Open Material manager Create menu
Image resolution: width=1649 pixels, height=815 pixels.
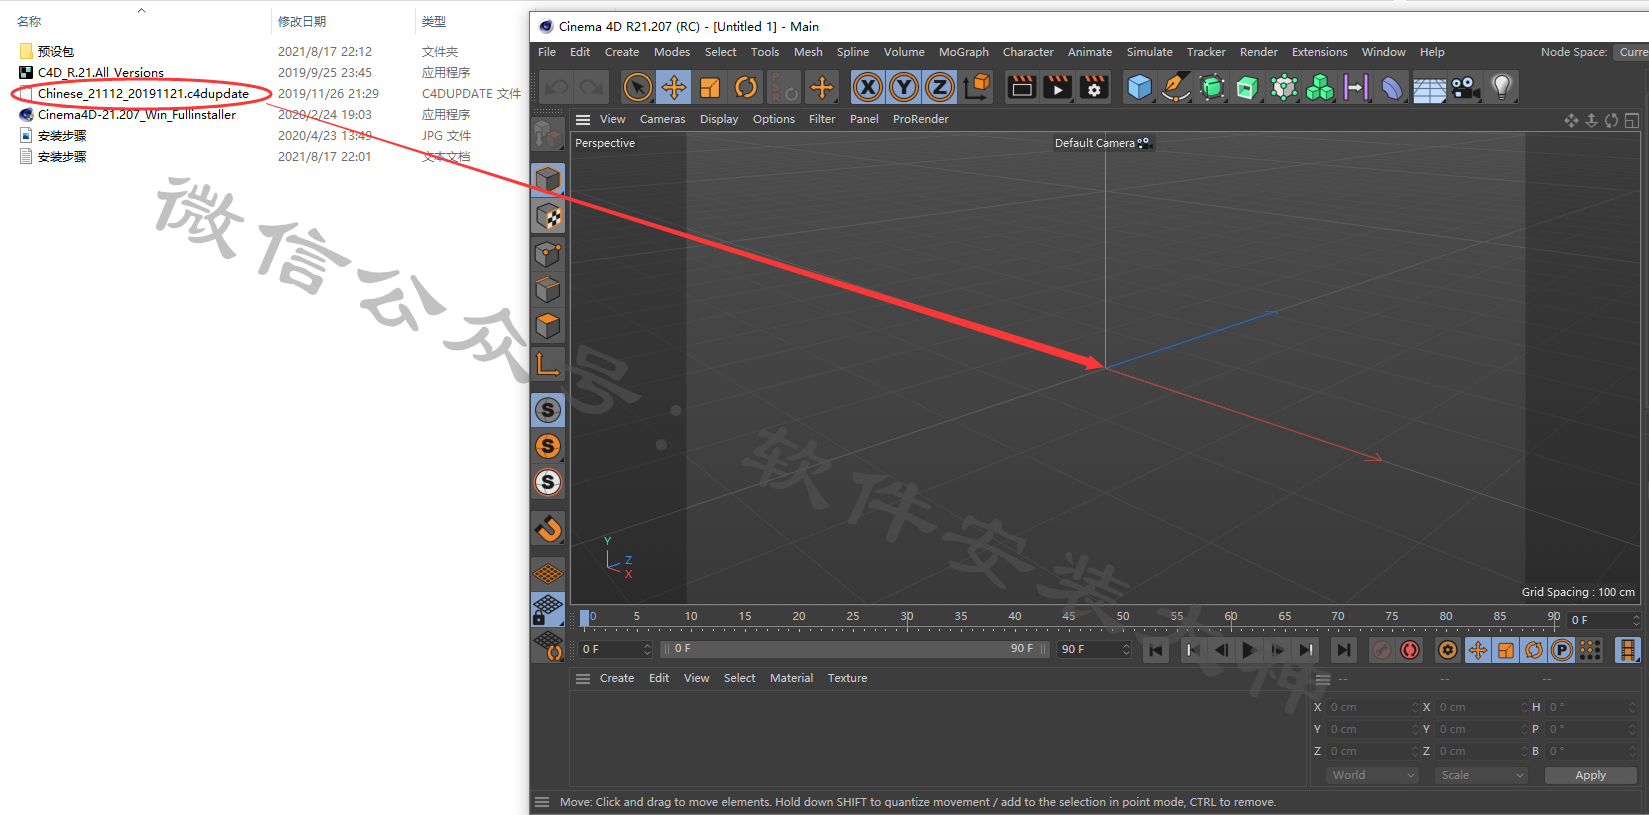[617, 678]
